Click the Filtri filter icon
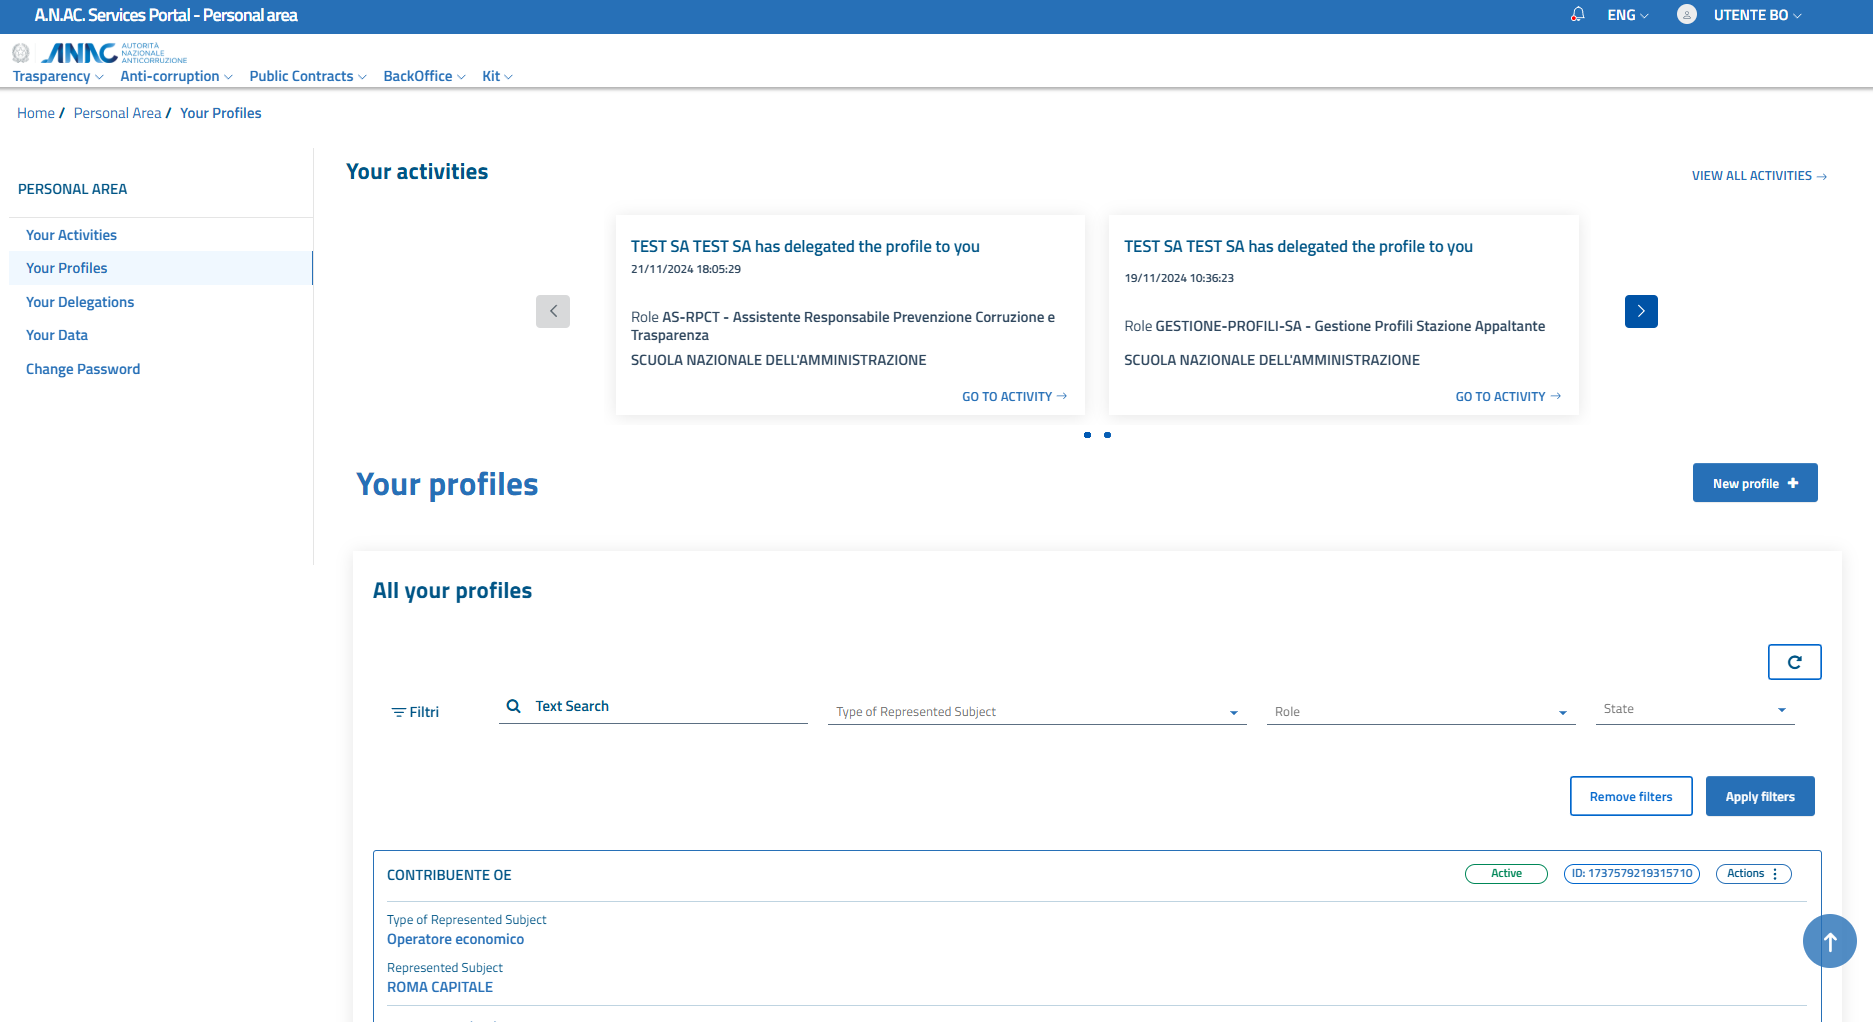 point(398,712)
